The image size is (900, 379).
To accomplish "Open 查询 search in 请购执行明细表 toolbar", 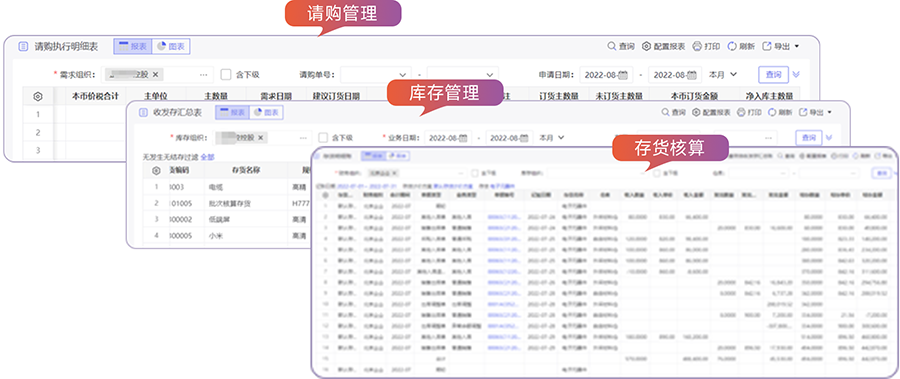I will pos(621,47).
